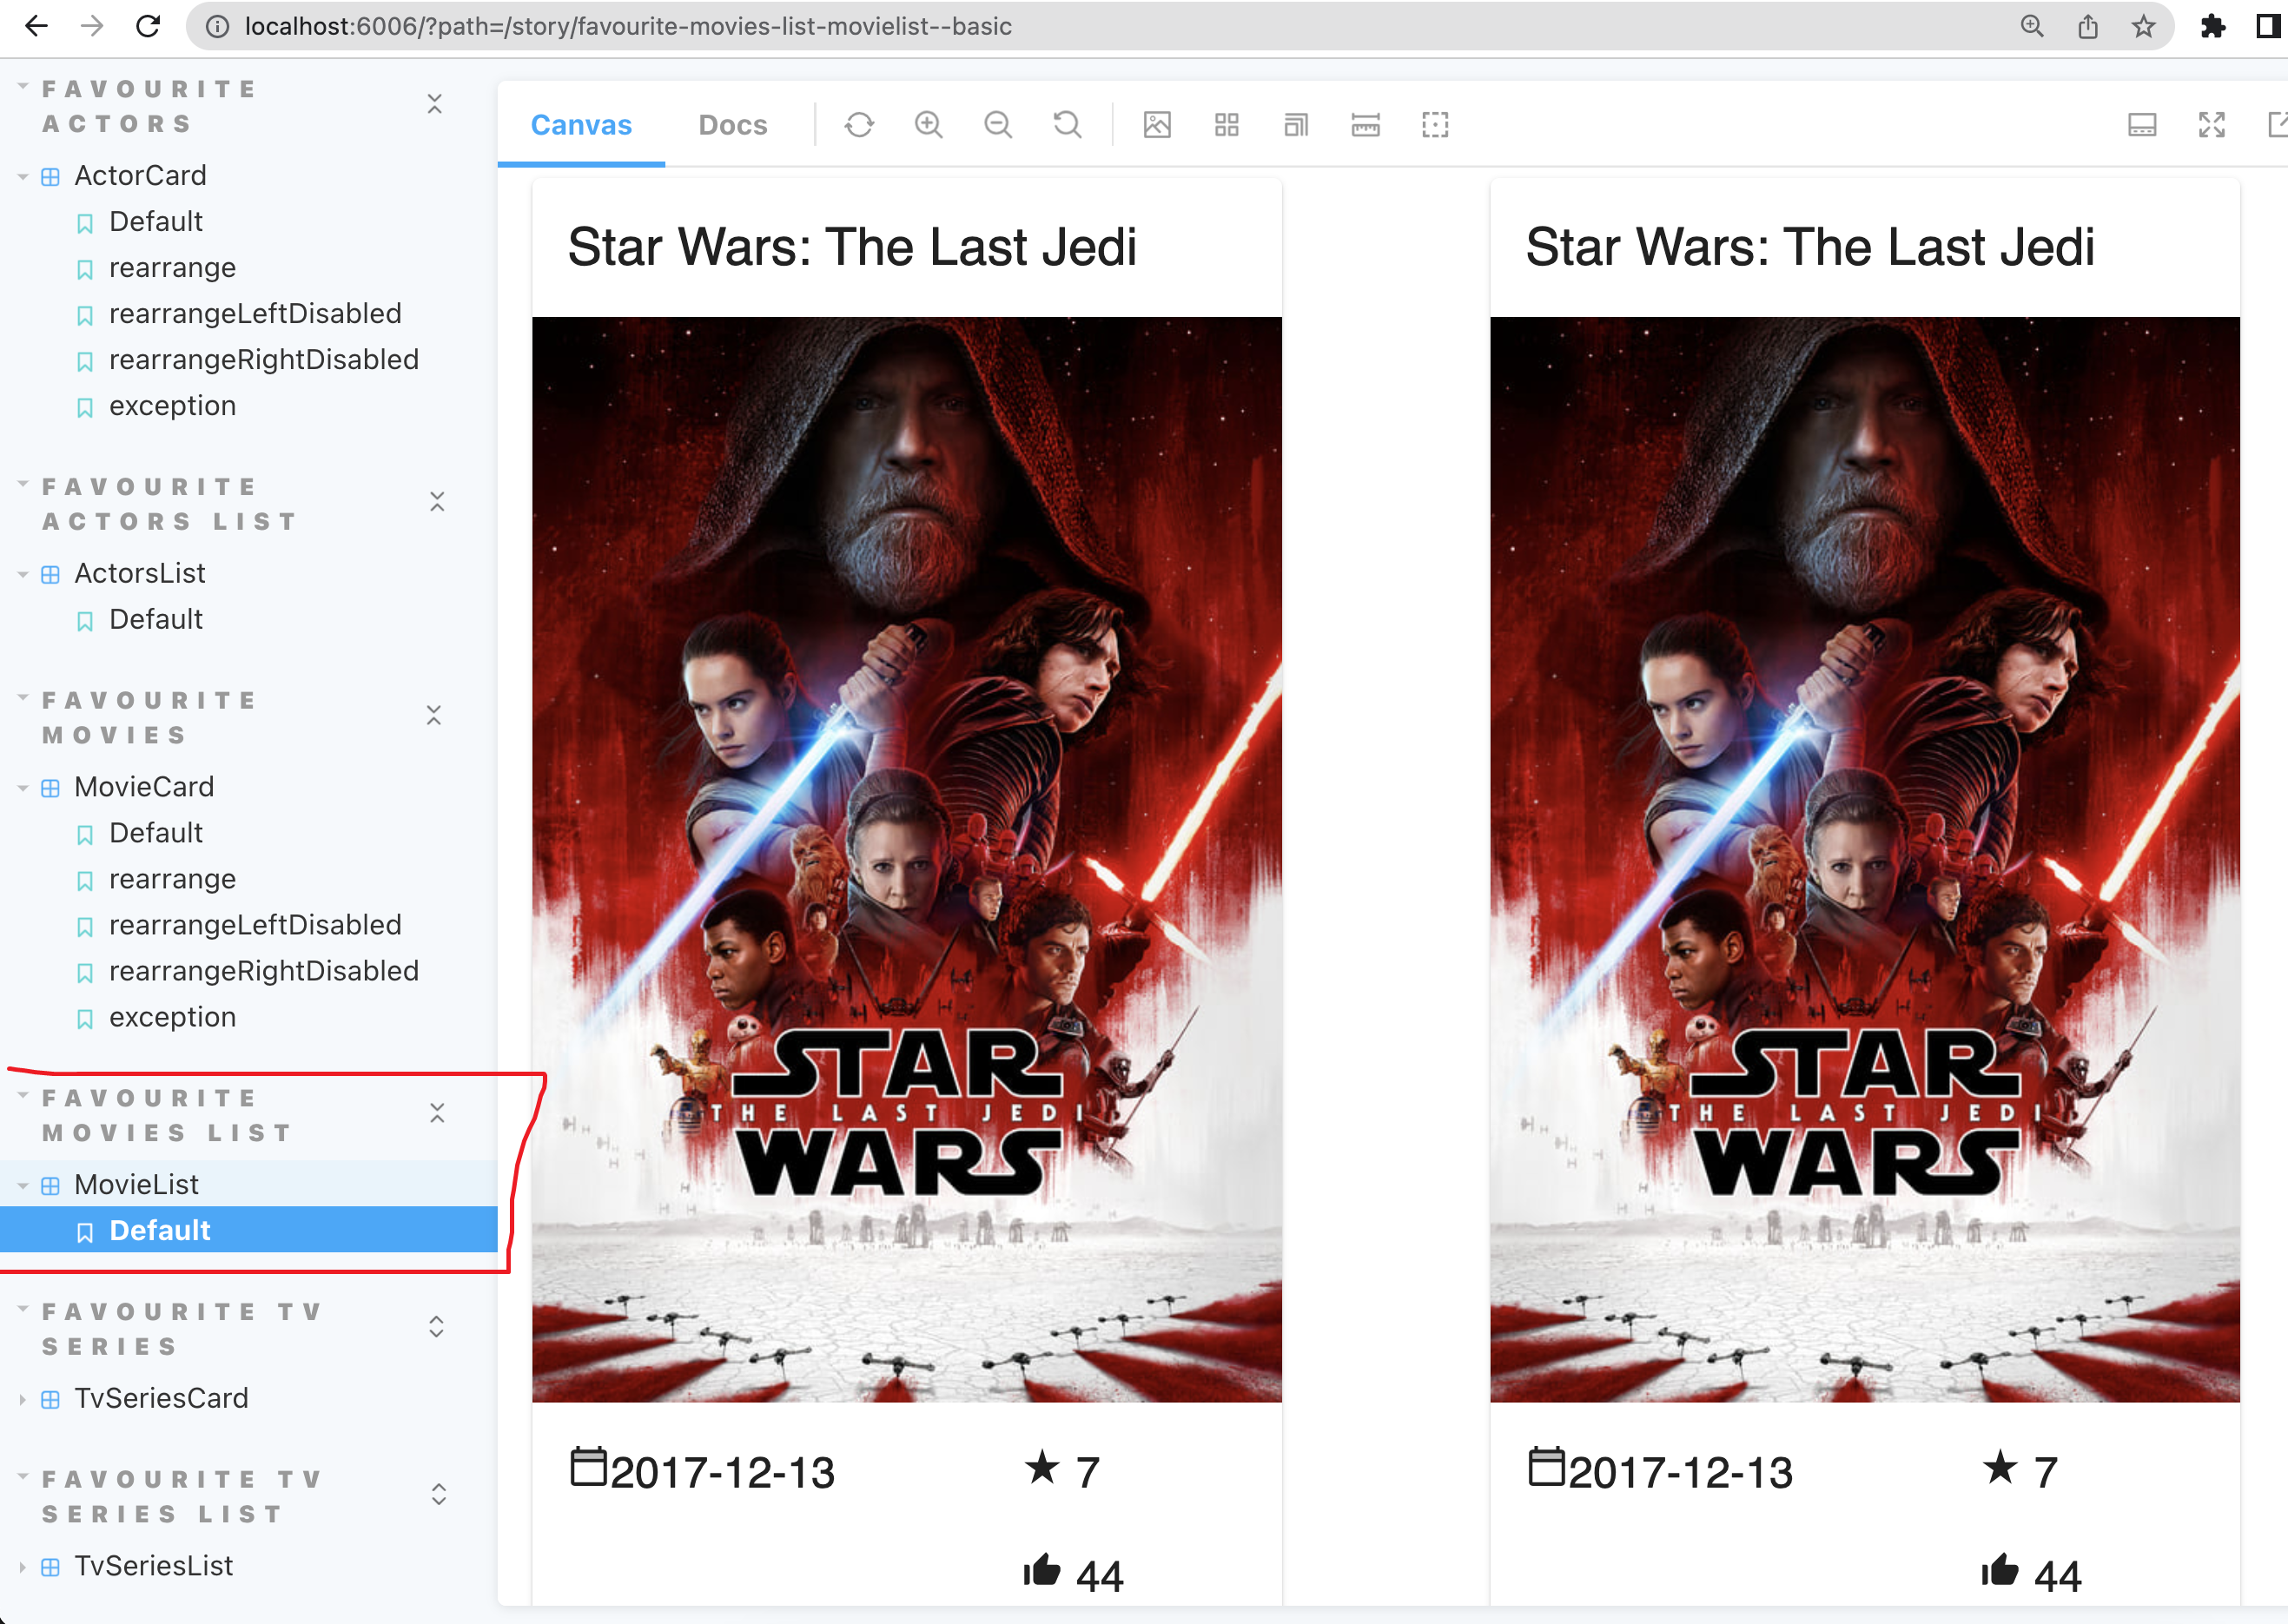Expand the TvSeriesCard component
Viewport: 2288px width, 1624px height.
click(160, 1398)
